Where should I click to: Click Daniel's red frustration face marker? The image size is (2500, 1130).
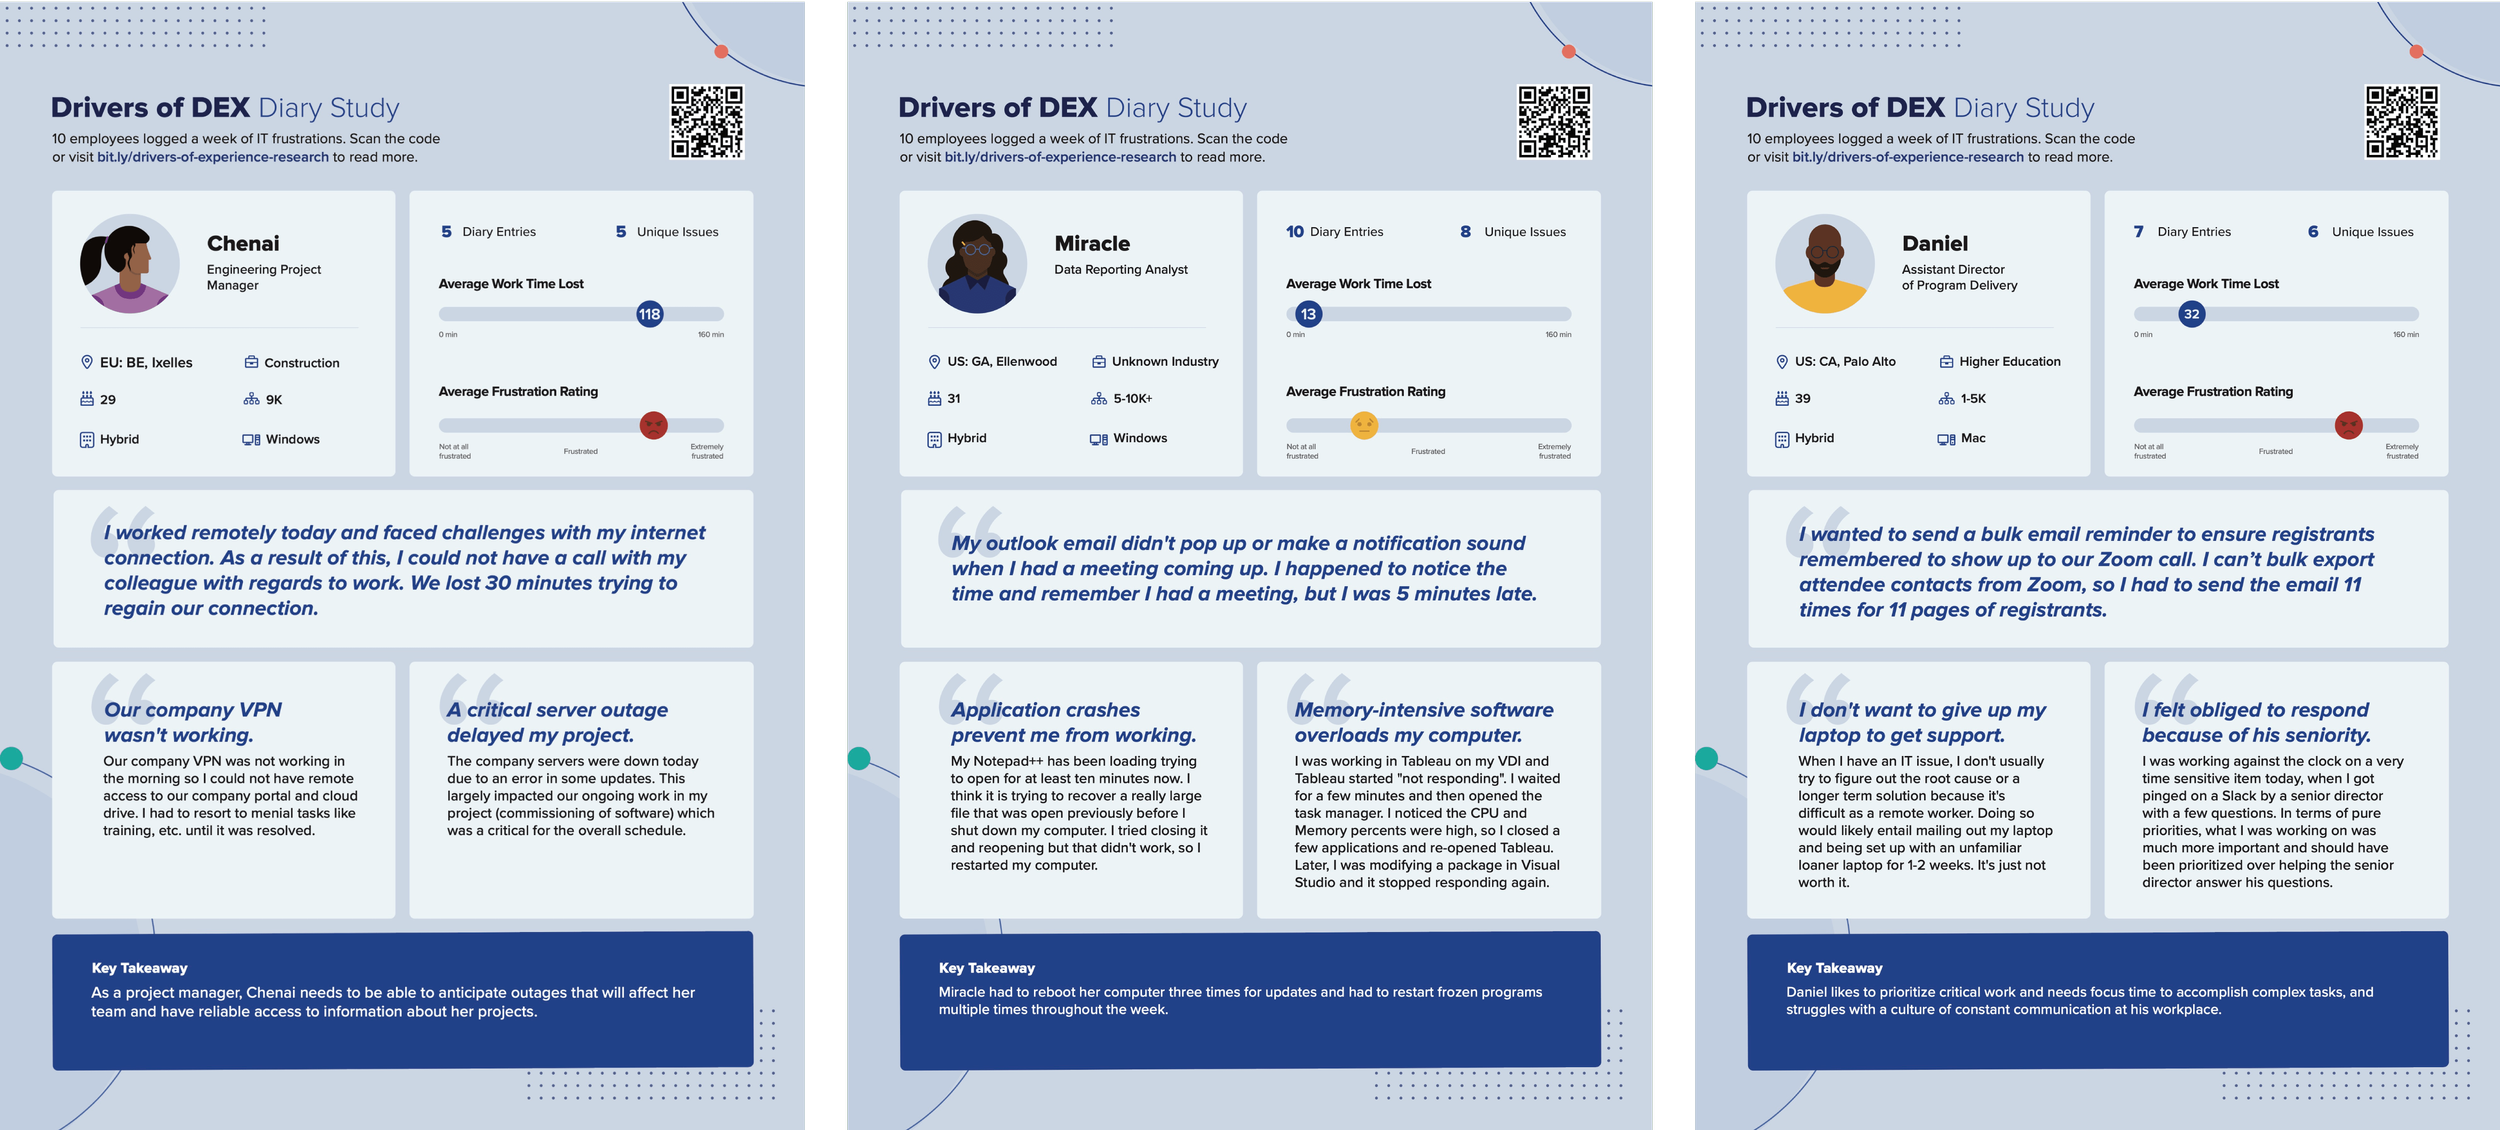(x=2348, y=425)
